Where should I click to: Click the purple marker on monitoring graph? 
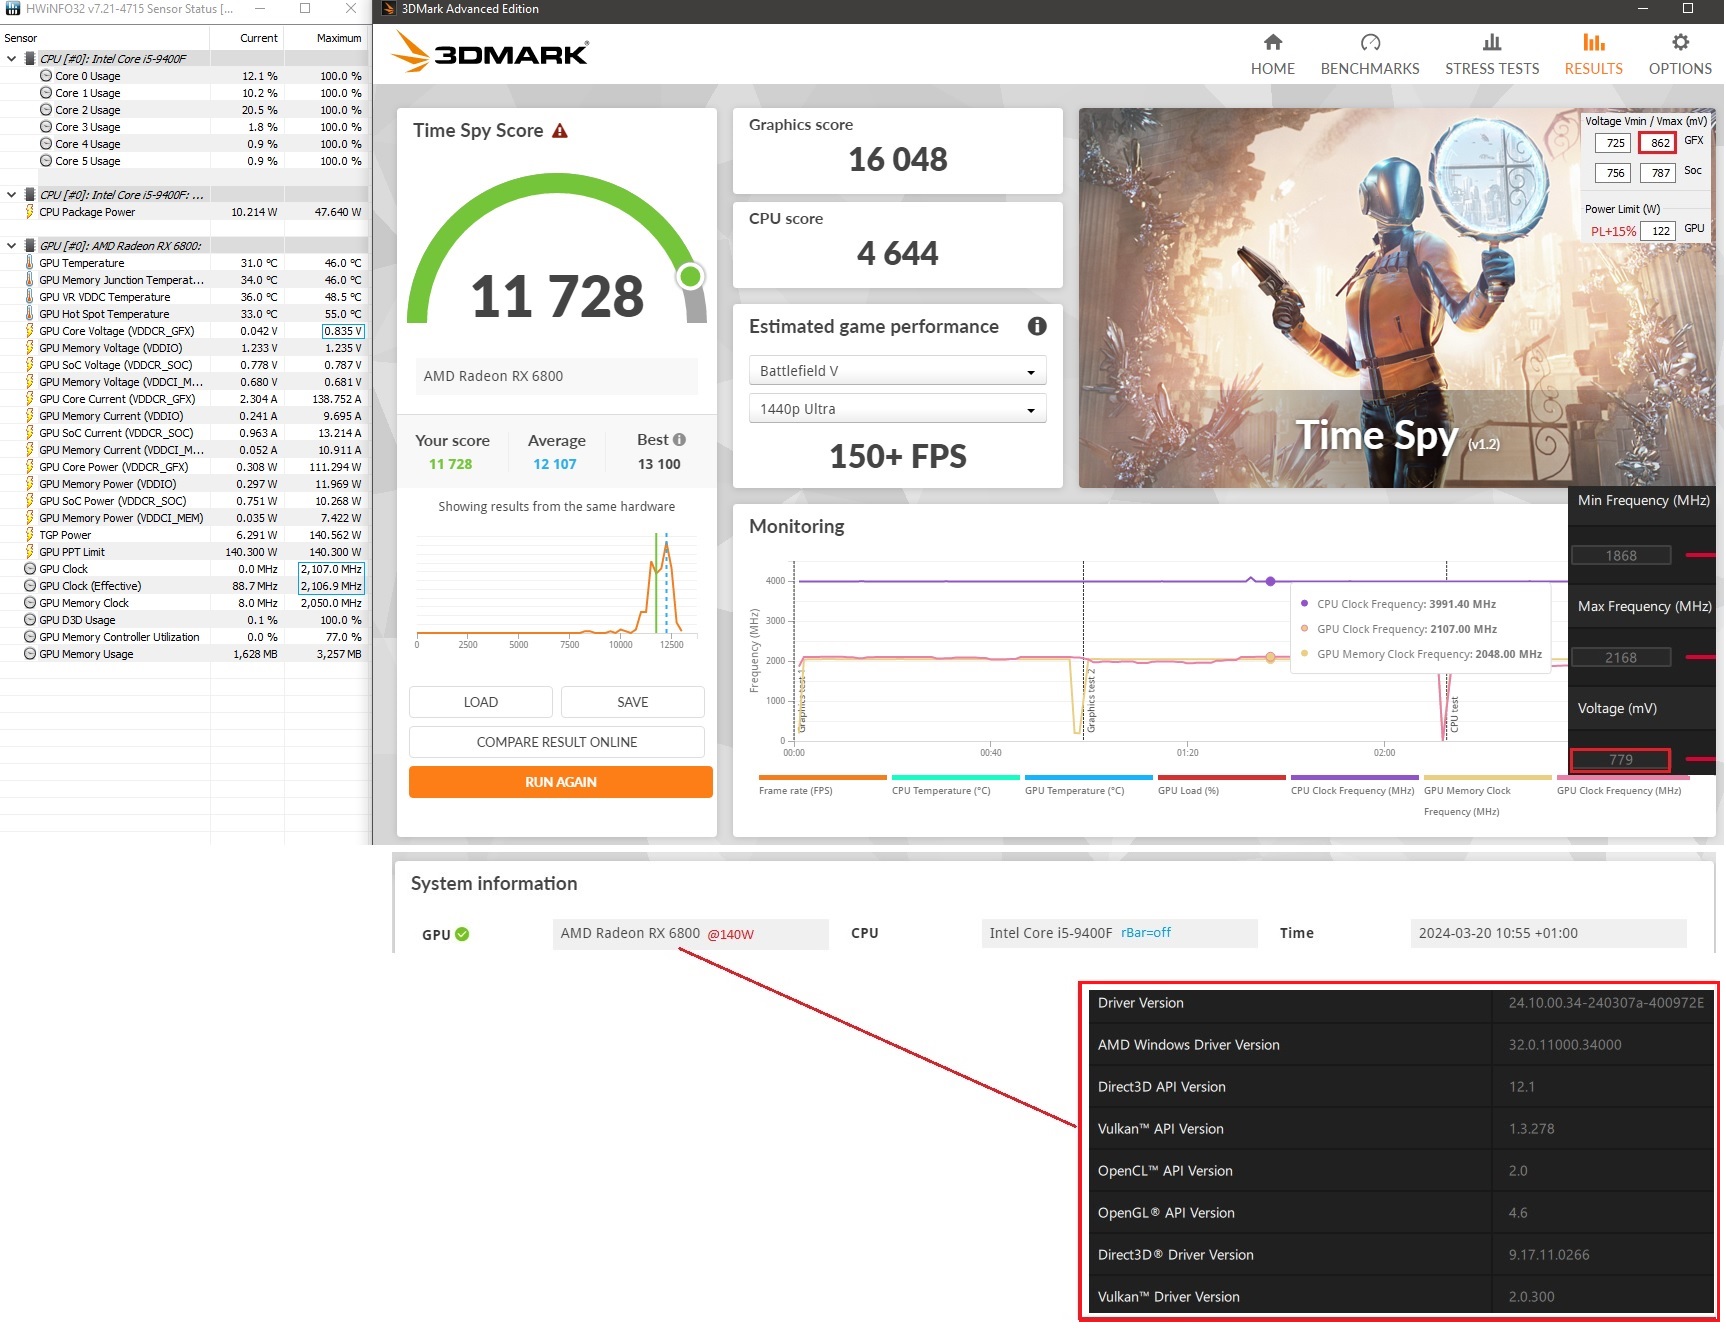point(1270,581)
